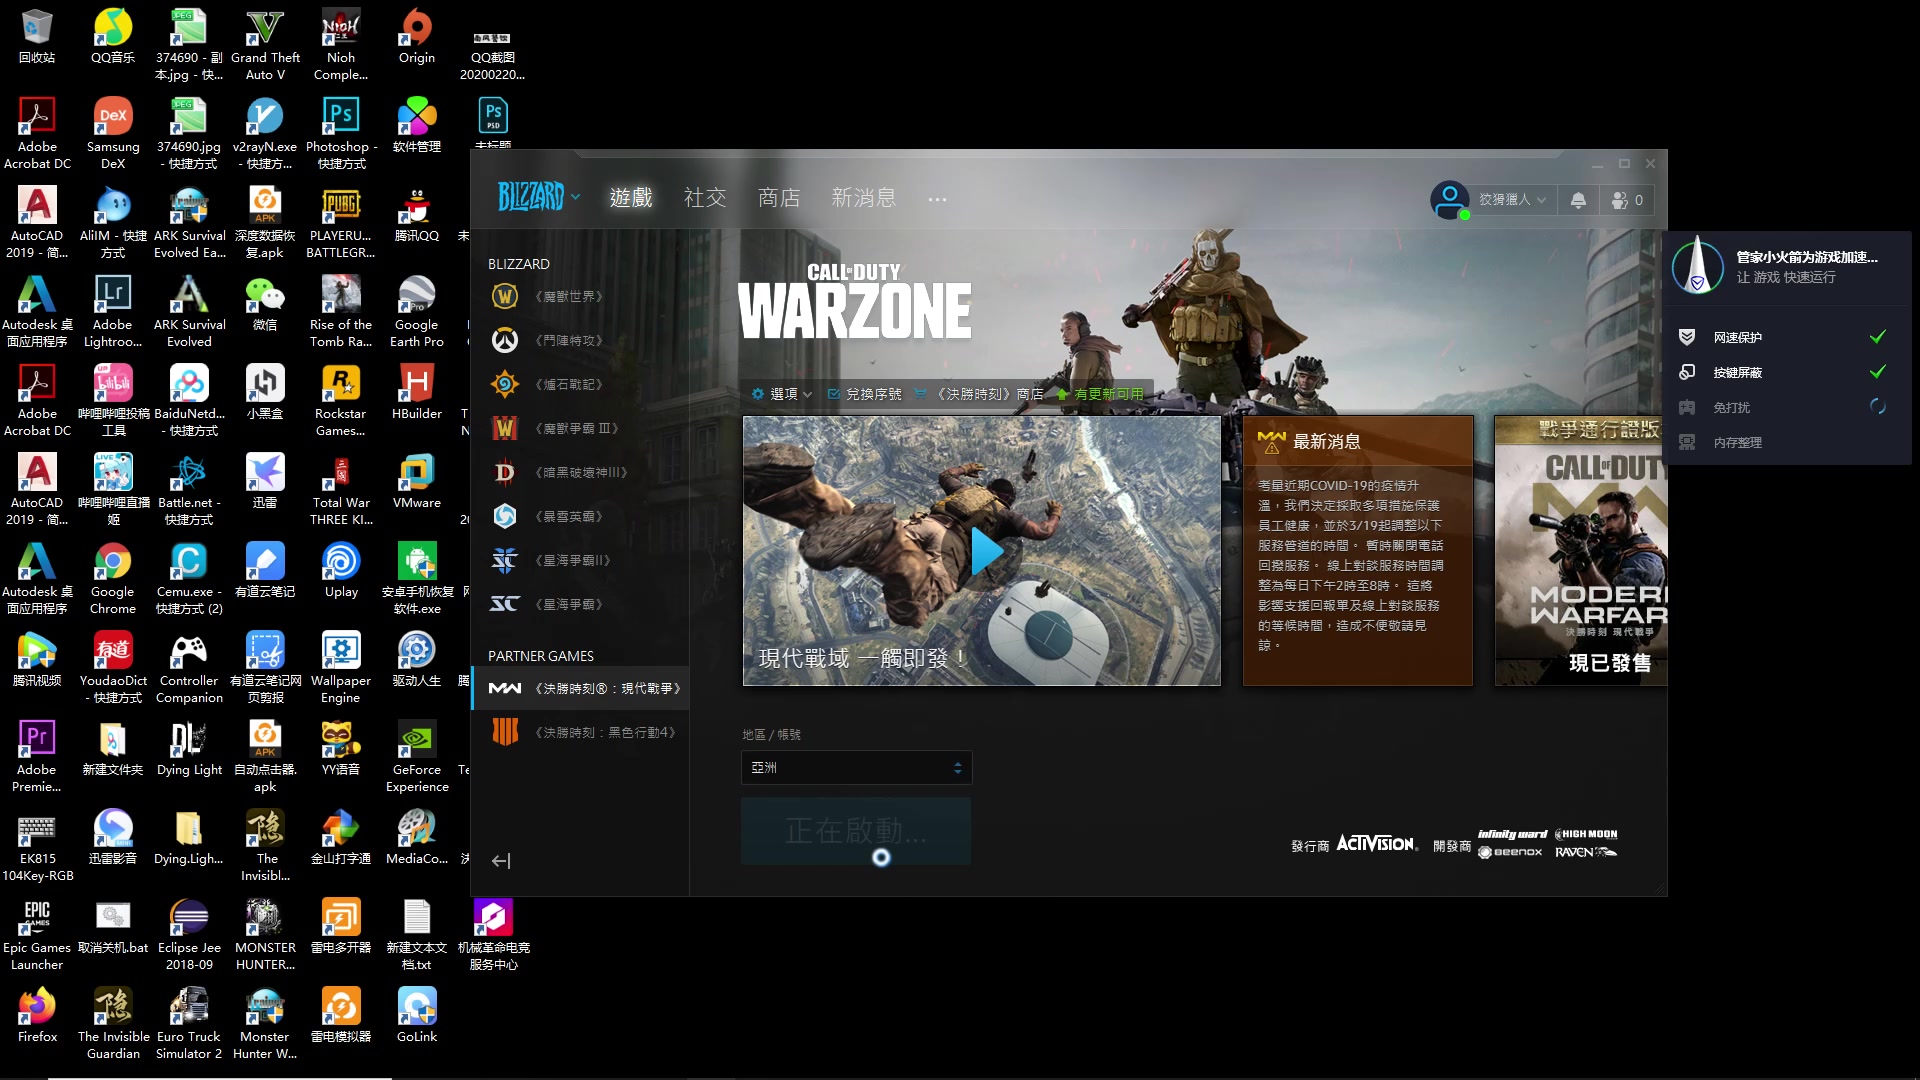Open the friends list icon showing 0

1628,200
